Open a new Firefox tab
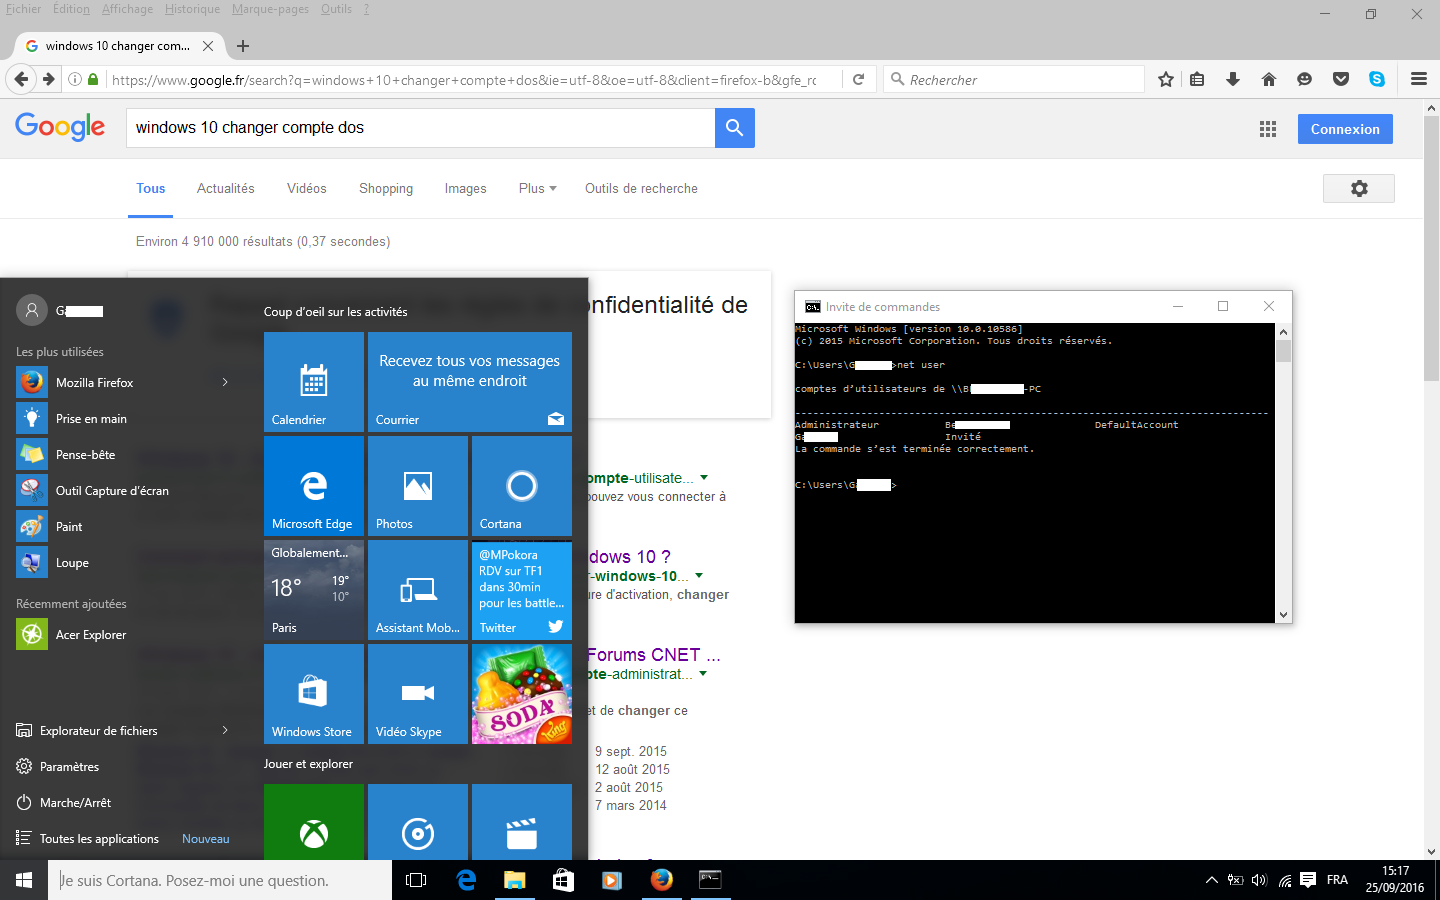The height and width of the screenshot is (900, 1440). coord(243,46)
